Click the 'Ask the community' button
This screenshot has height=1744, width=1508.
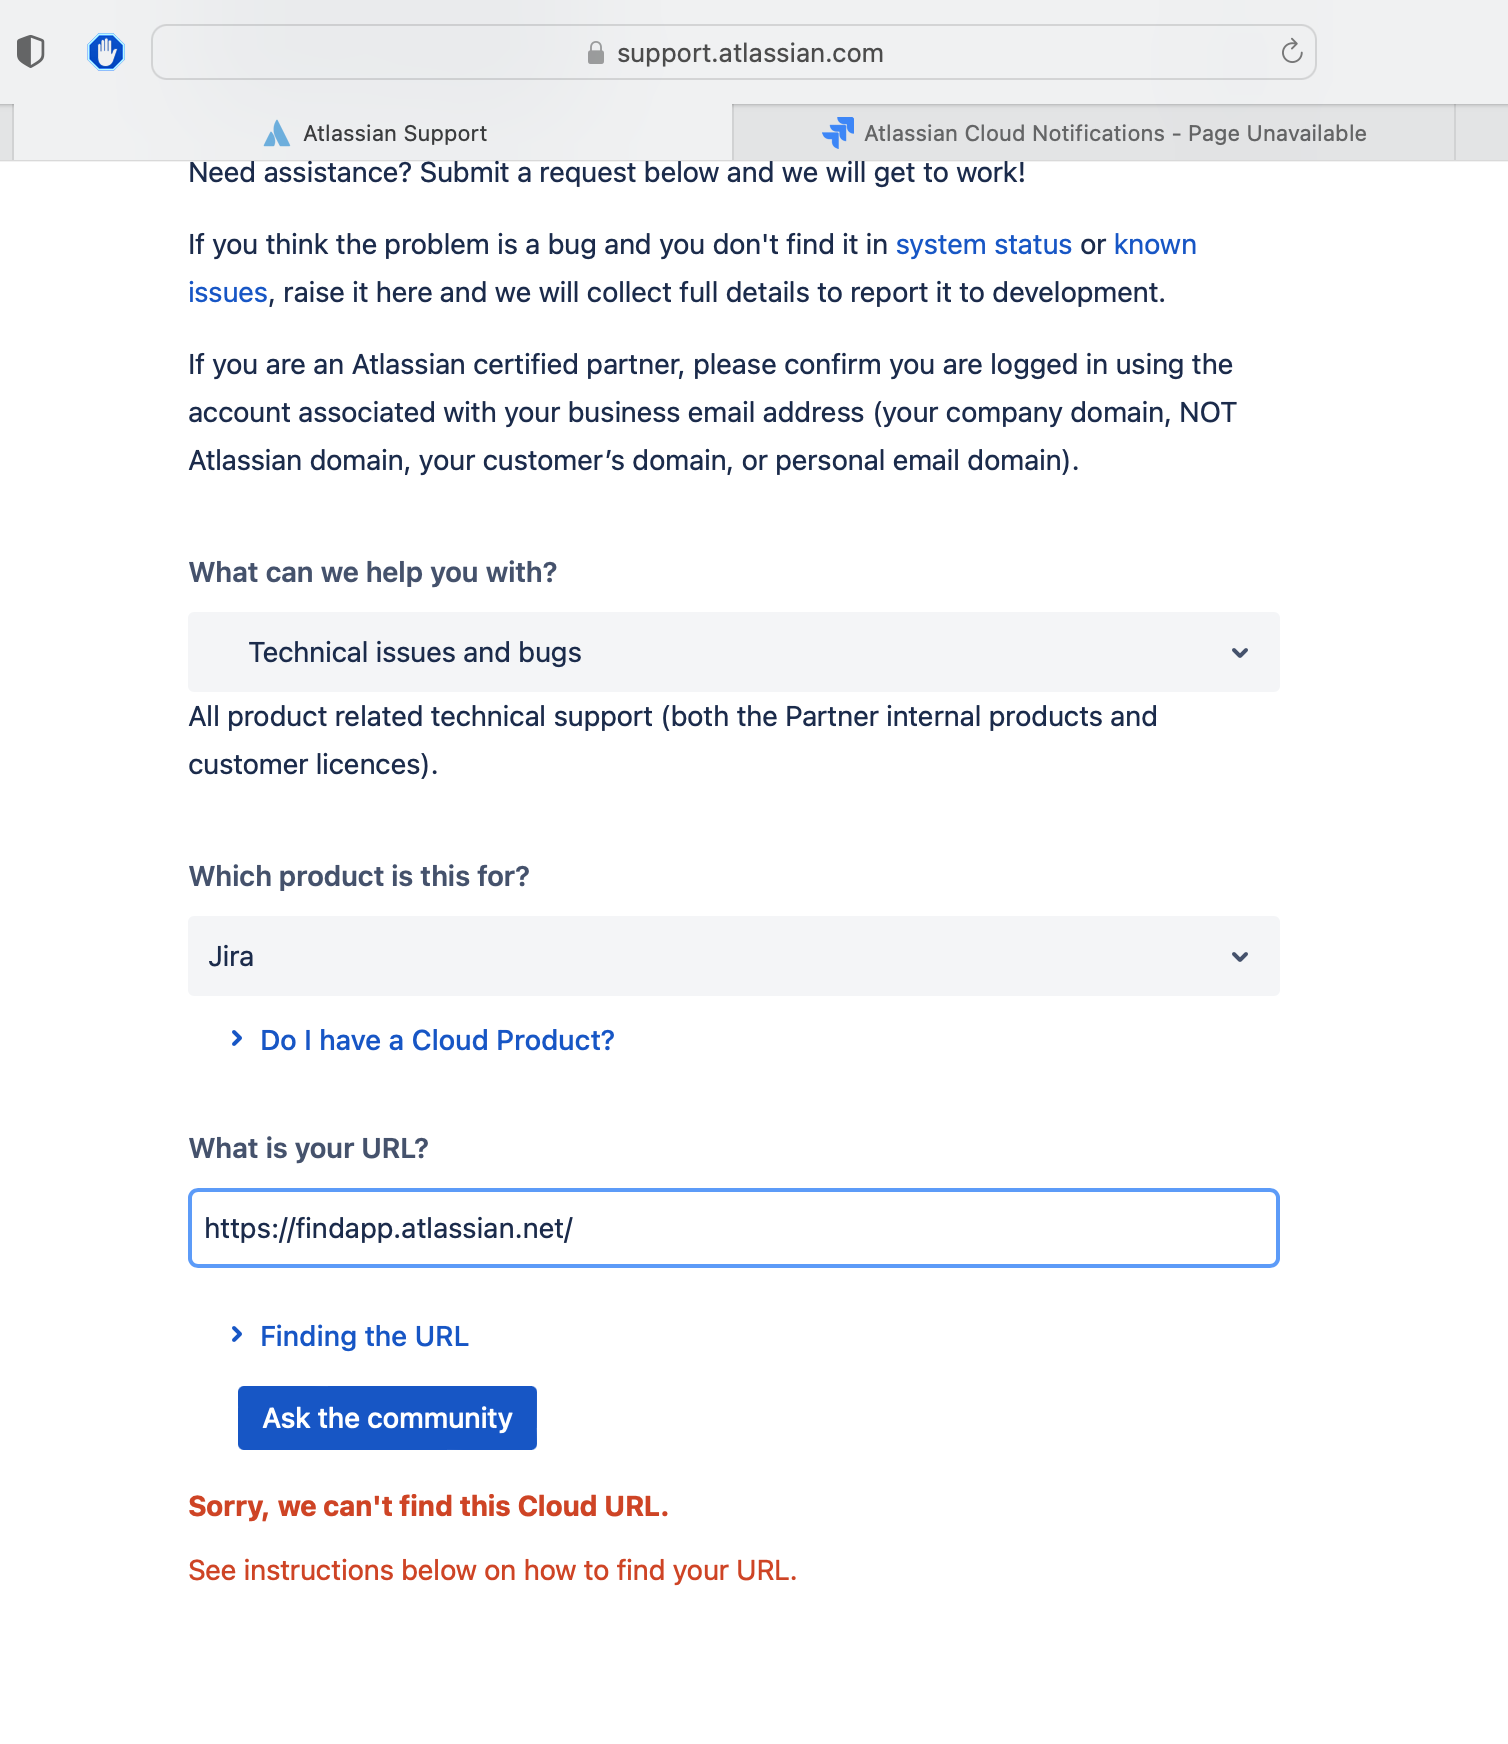(x=386, y=1417)
